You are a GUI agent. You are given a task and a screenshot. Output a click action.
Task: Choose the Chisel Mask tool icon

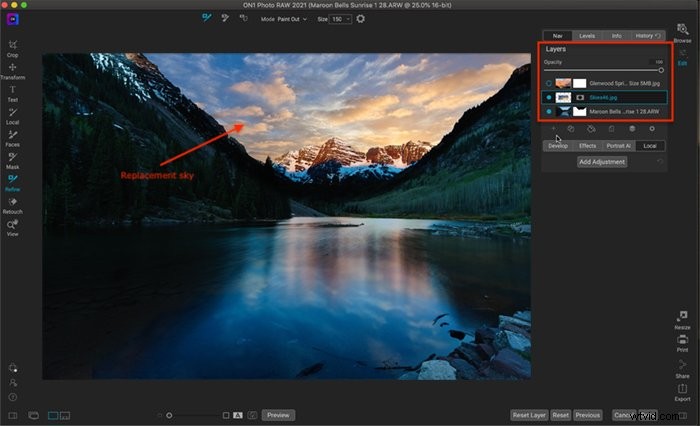coord(225,18)
